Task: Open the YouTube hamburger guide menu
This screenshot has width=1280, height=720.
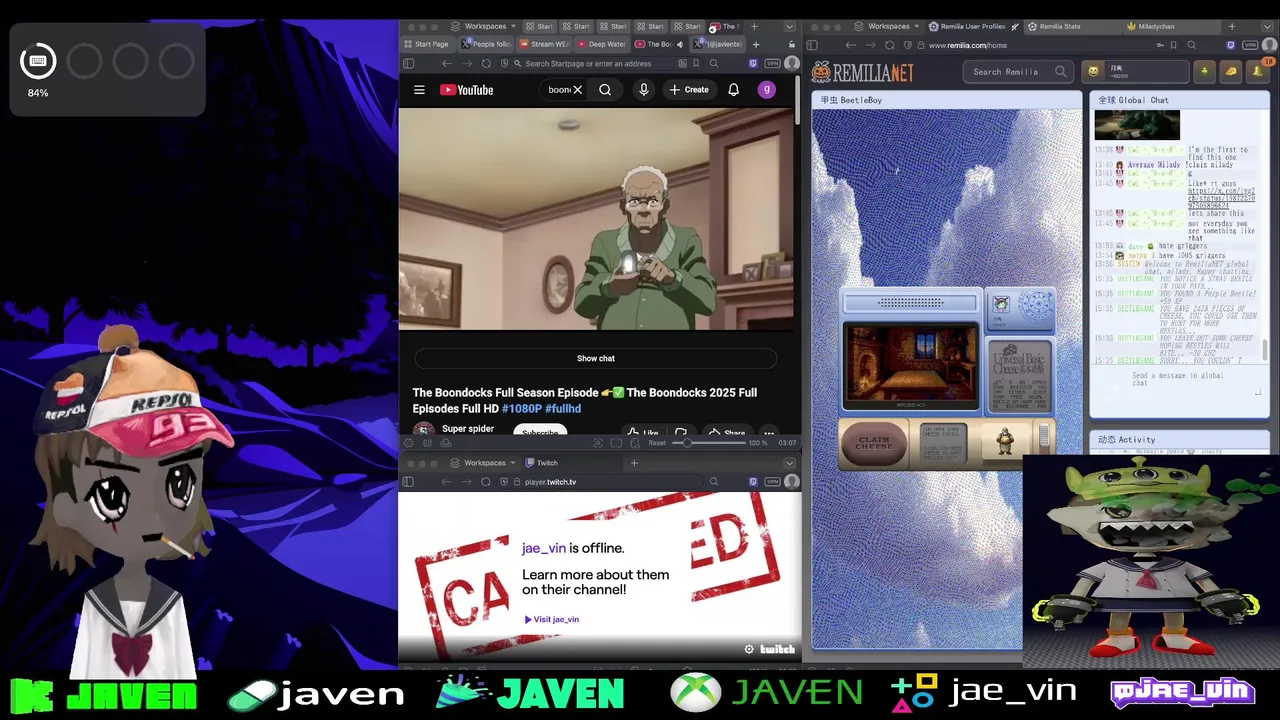Action: click(419, 90)
